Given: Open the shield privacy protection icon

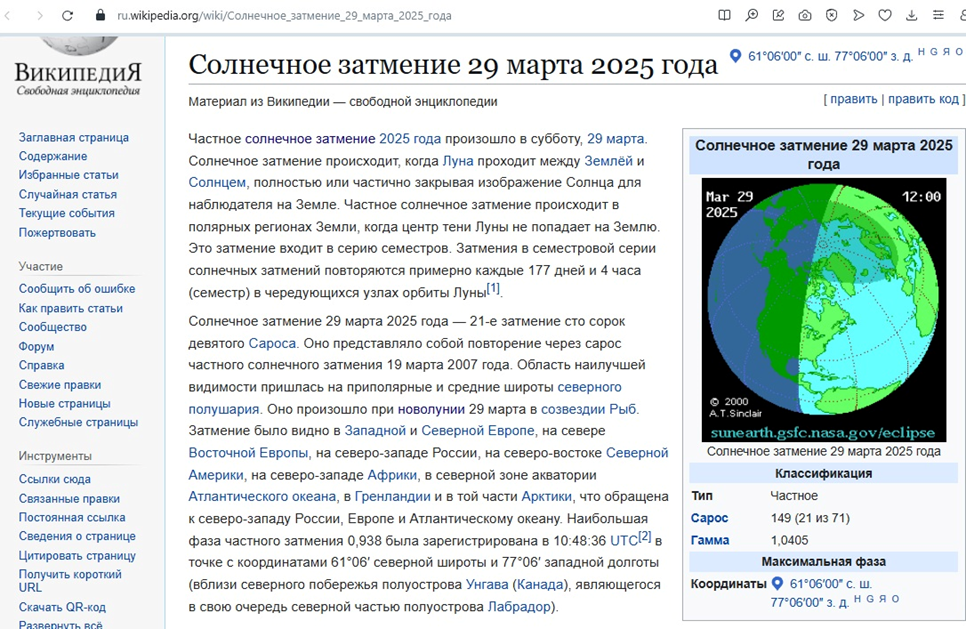Looking at the screenshot, I should tap(832, 15).
